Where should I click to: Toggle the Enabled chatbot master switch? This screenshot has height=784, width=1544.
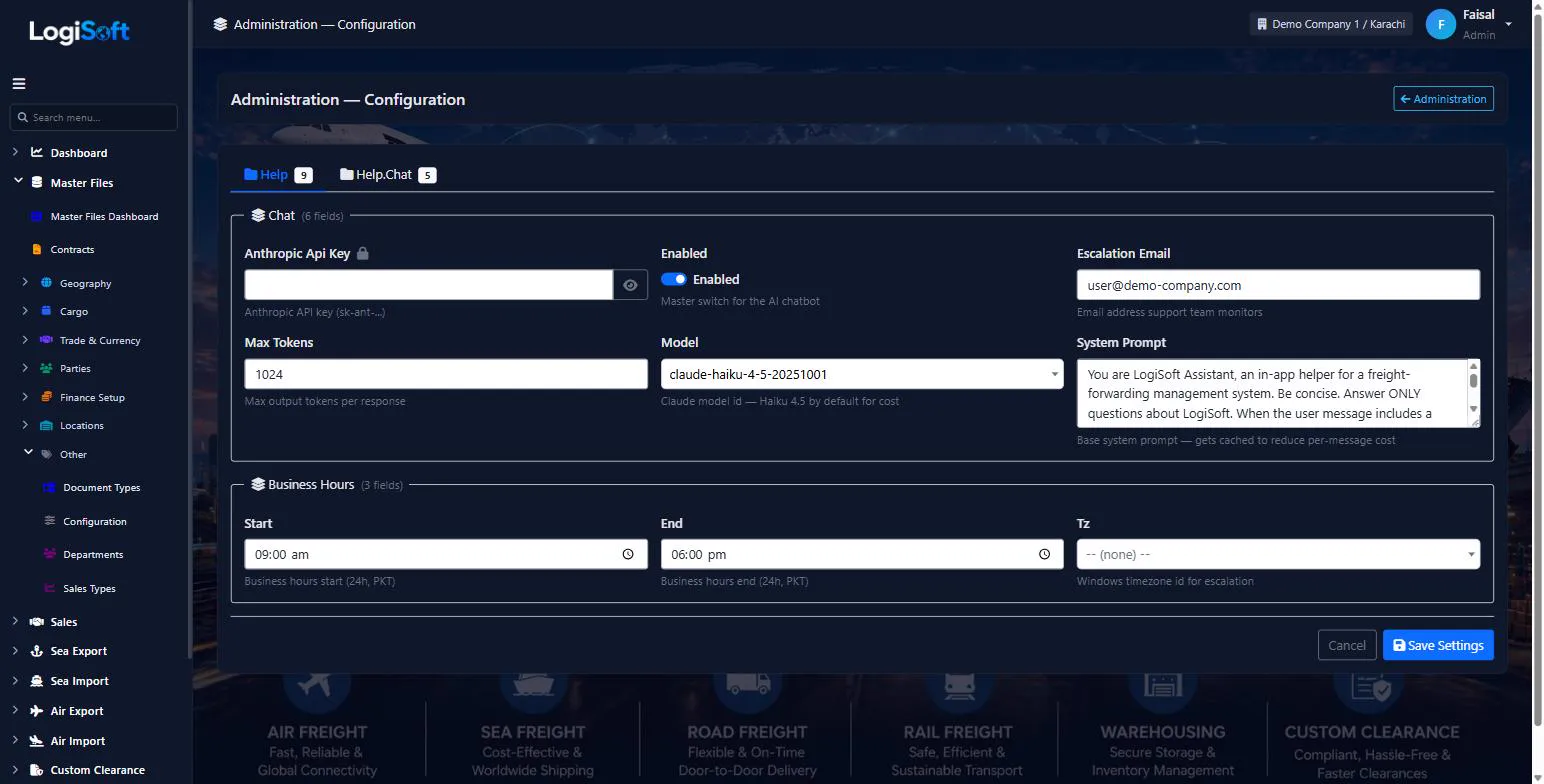coord(674,279)
